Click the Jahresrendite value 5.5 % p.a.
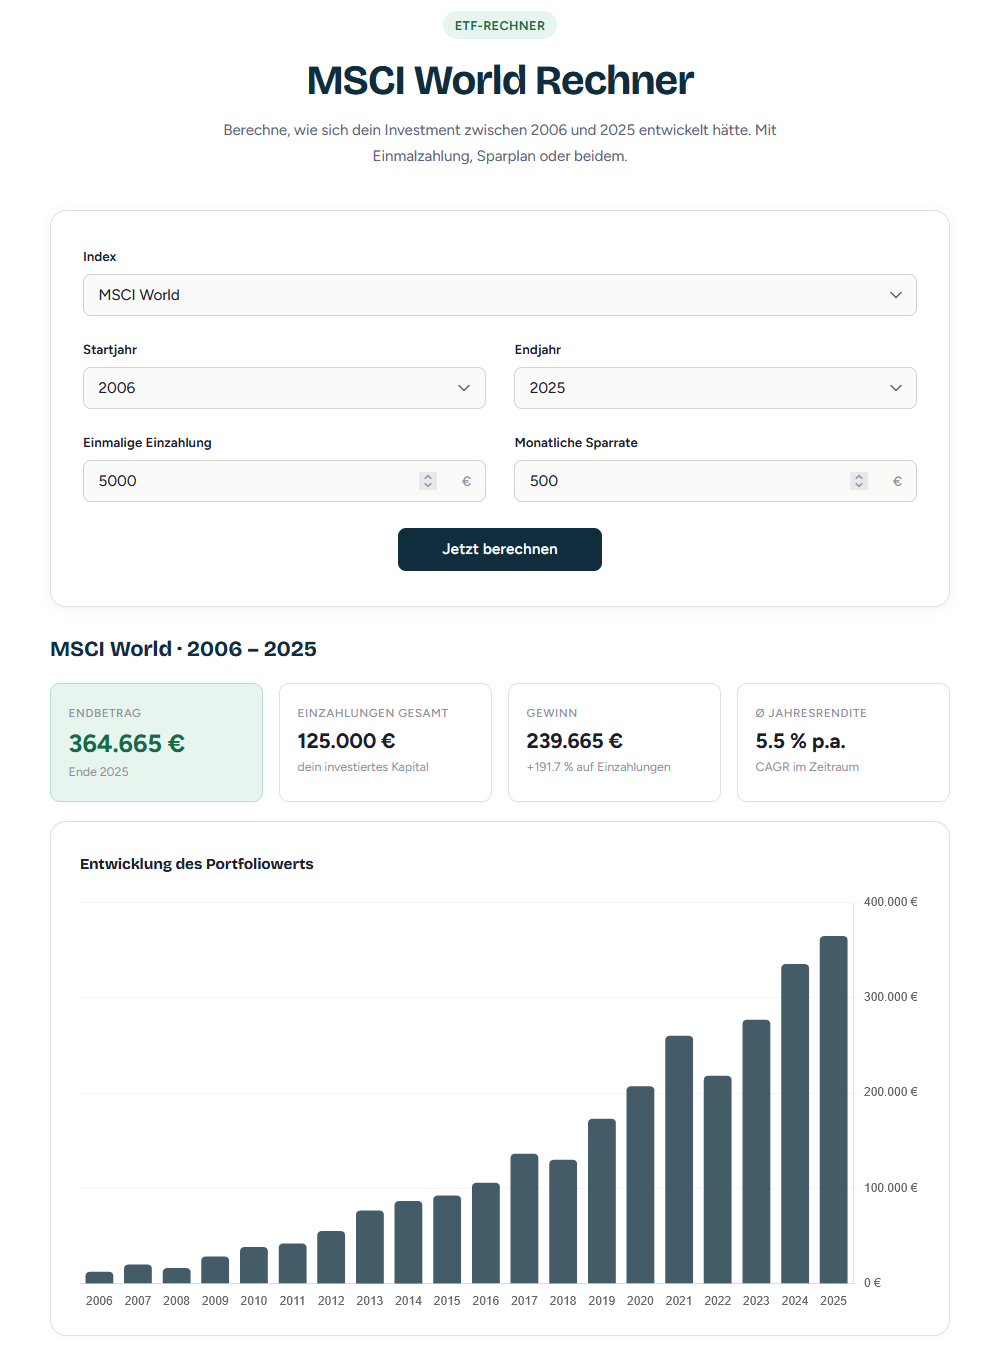The image size is (1000, 1348). click(800, 741)
